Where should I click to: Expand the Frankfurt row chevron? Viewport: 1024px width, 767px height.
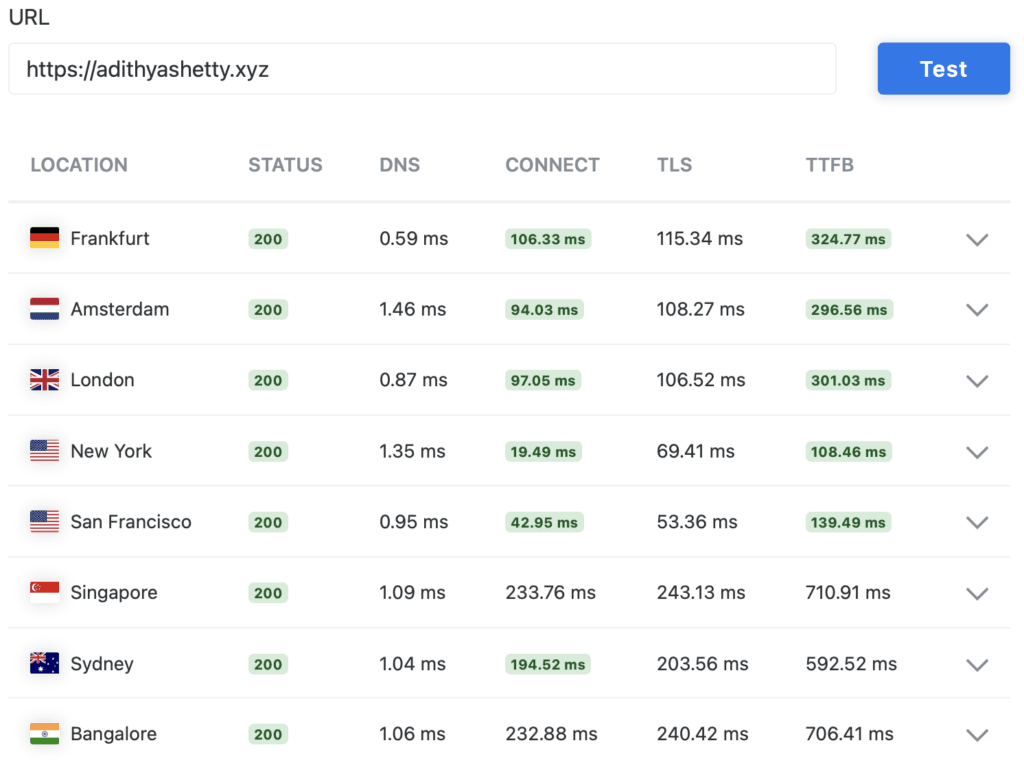point(977,240)
